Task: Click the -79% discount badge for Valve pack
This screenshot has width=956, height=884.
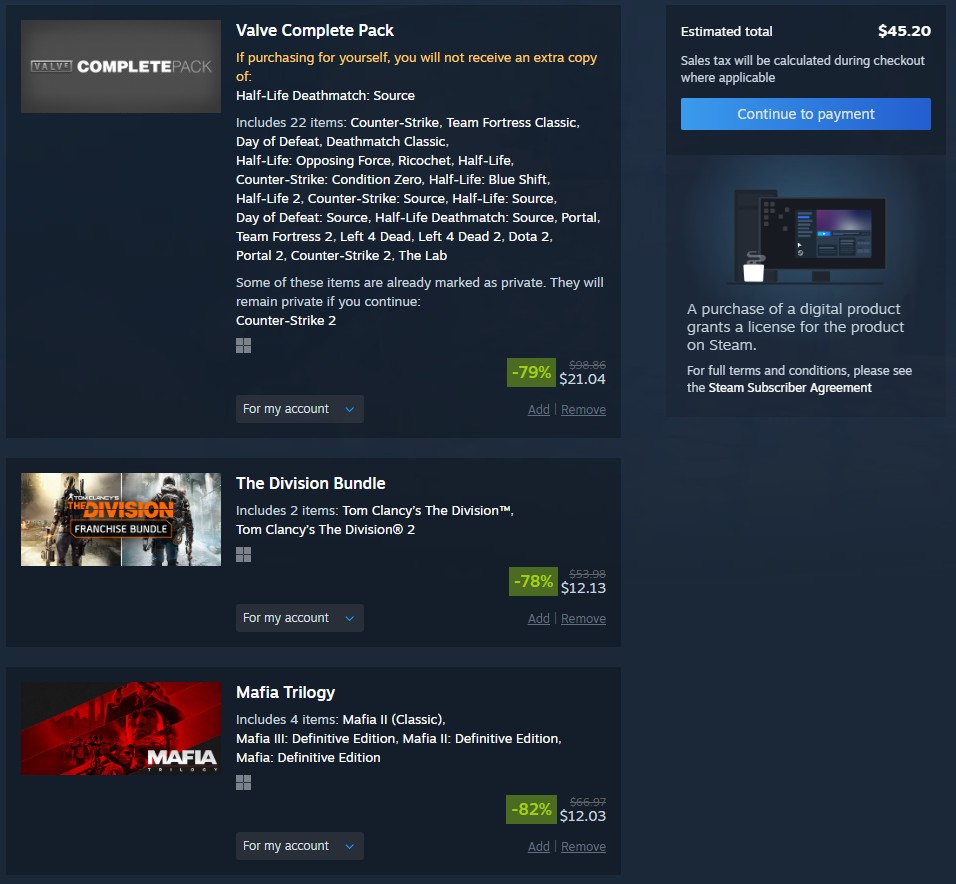Action: point(531,372)
